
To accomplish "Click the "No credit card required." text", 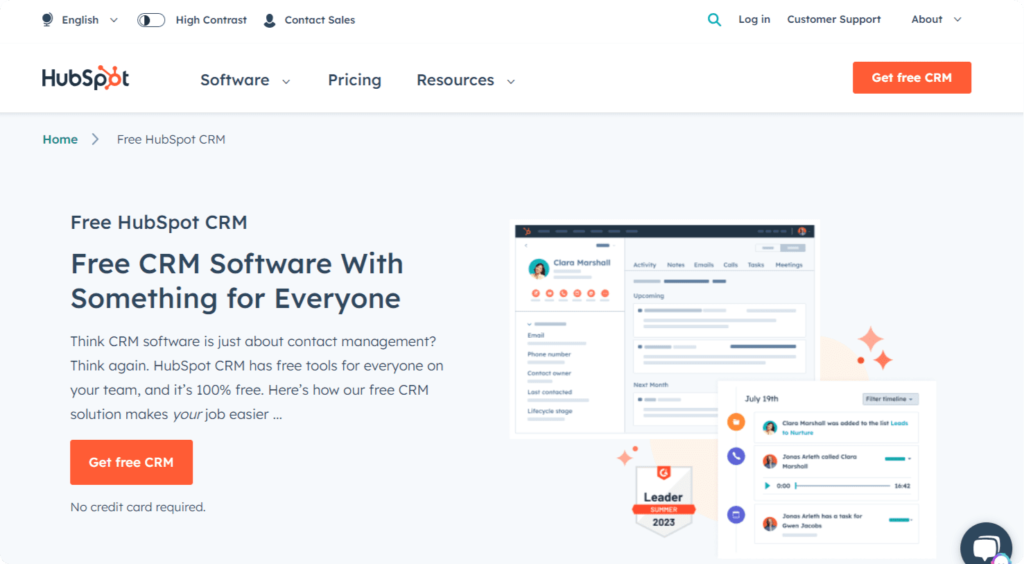I will tap(138, 507).
